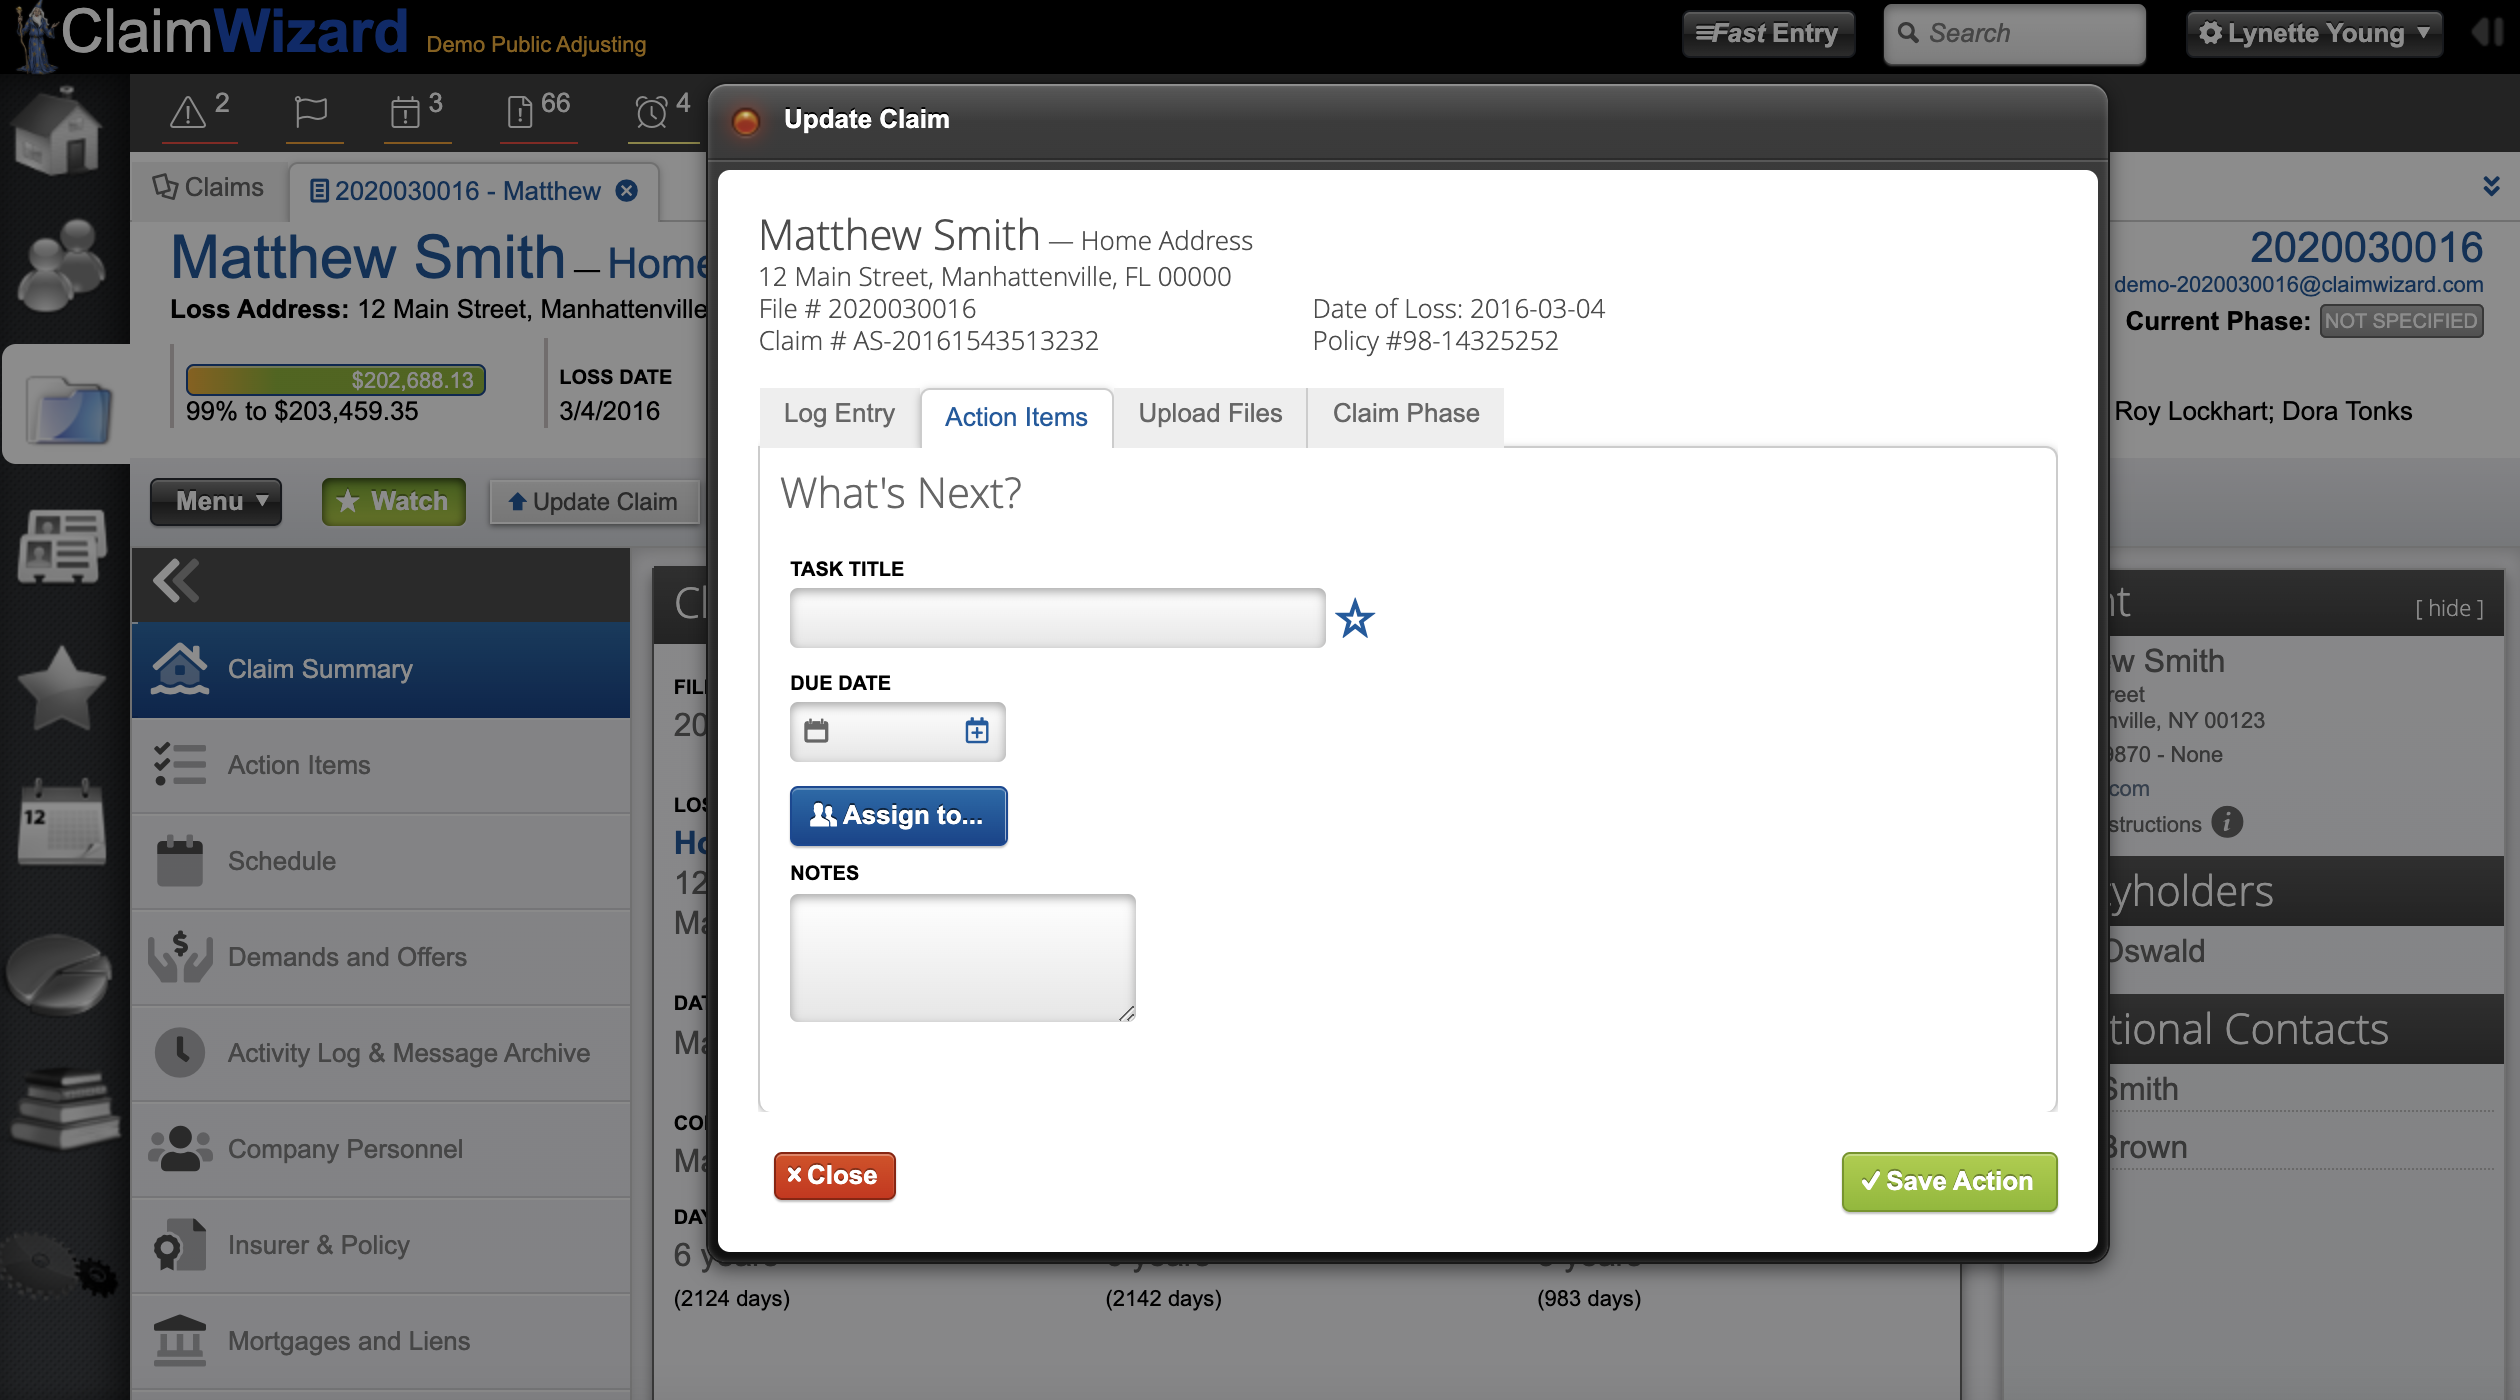The width and height of the screenshot is (2520, 1400).
Task: Click the Company Personnel people icon
Action: 180,1148
